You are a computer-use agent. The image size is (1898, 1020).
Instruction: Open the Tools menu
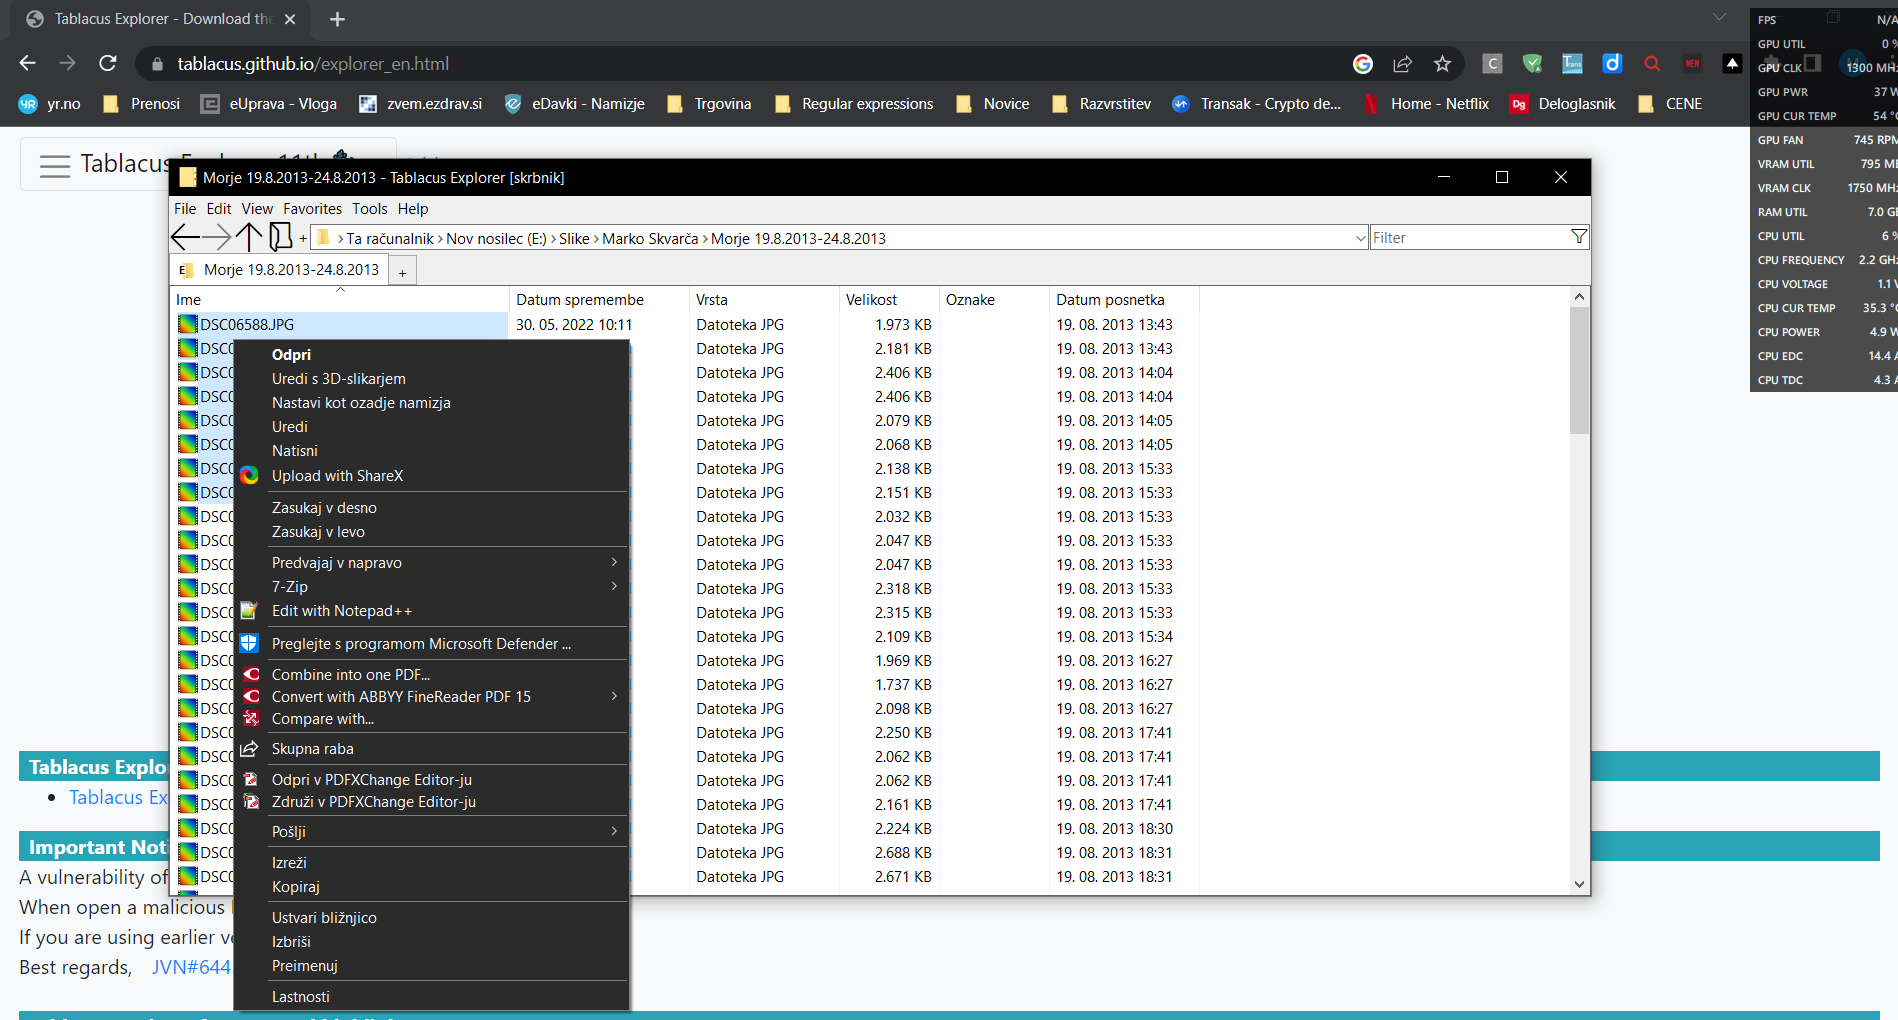click(369, 209)
